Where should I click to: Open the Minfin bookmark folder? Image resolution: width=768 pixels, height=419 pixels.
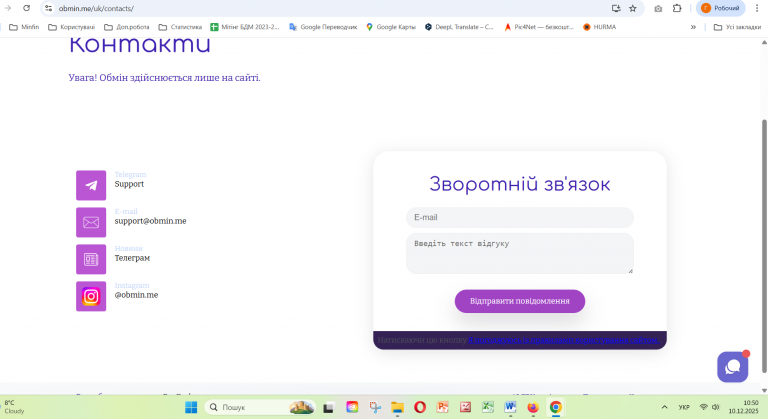[24, 27]
